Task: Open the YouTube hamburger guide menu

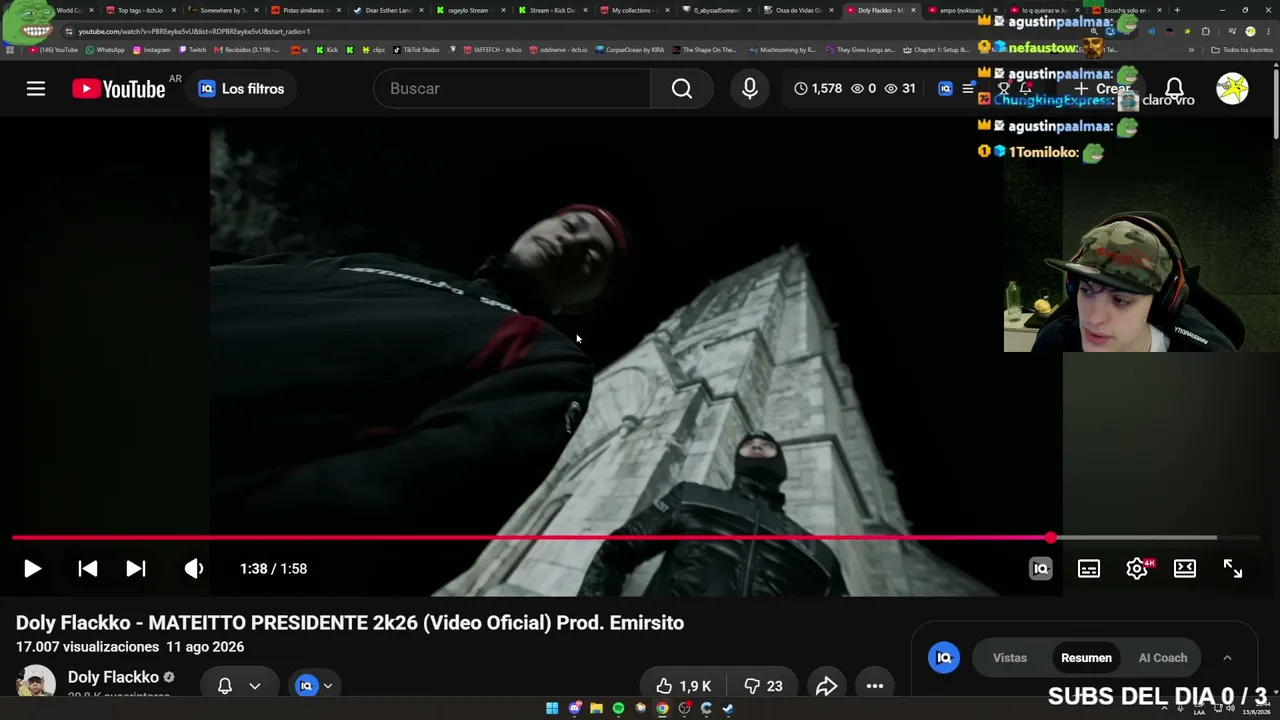Action: pyautogui.click(x=36, y=89)
